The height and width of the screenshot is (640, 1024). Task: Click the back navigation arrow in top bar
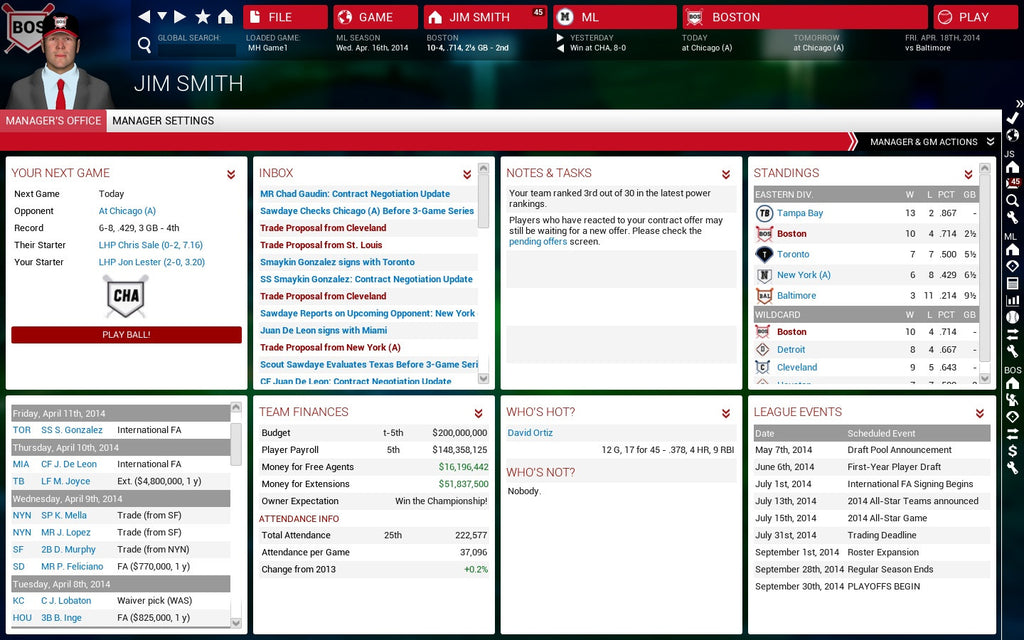[x=144, y=17]
